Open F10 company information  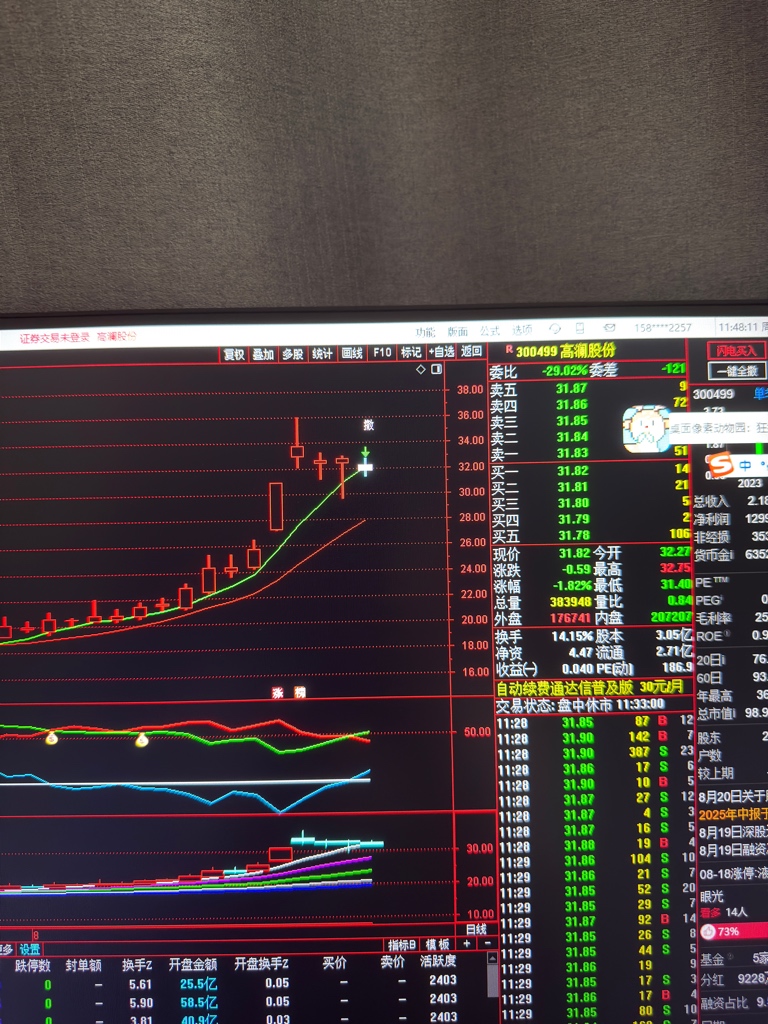pyautogui.click(x=382, y=353)
